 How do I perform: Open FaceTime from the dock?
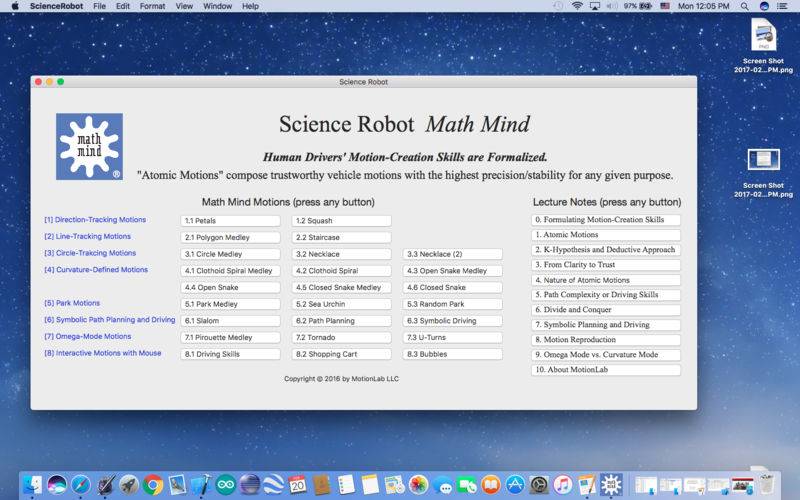coord(467,485)
